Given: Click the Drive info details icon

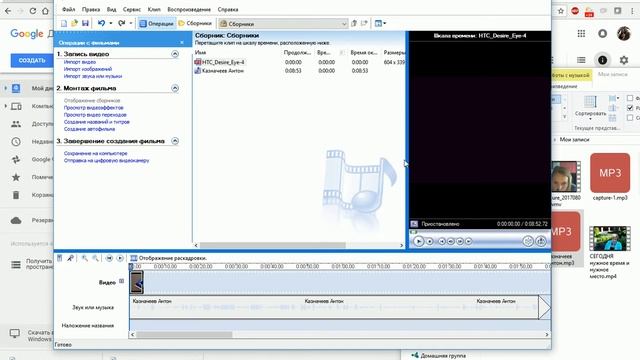Looking at the screenshot, I should pyautogui.click(x=602, y=60).
